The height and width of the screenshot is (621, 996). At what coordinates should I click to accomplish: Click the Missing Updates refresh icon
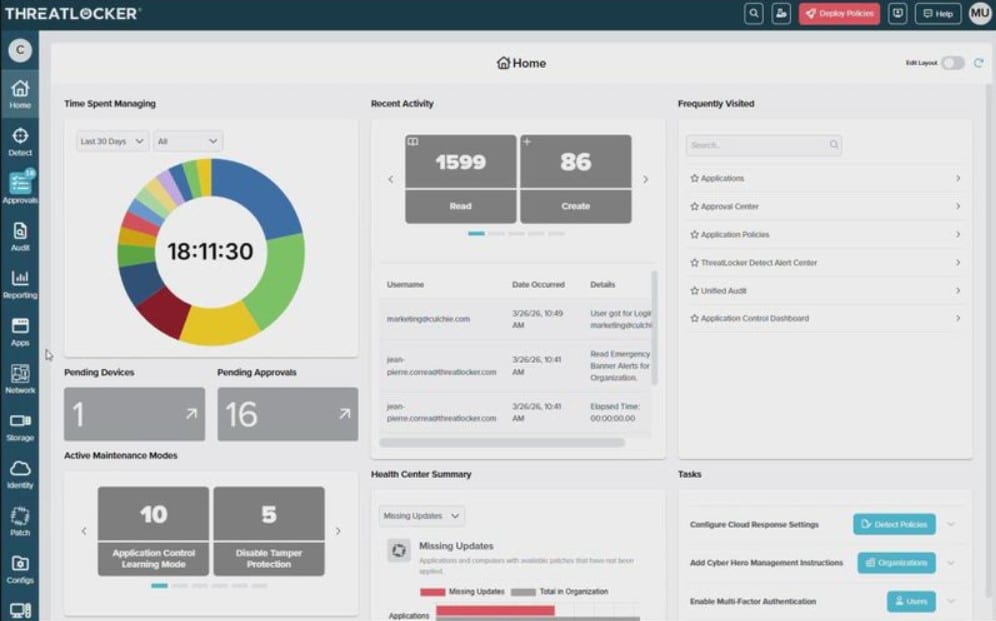399,550
